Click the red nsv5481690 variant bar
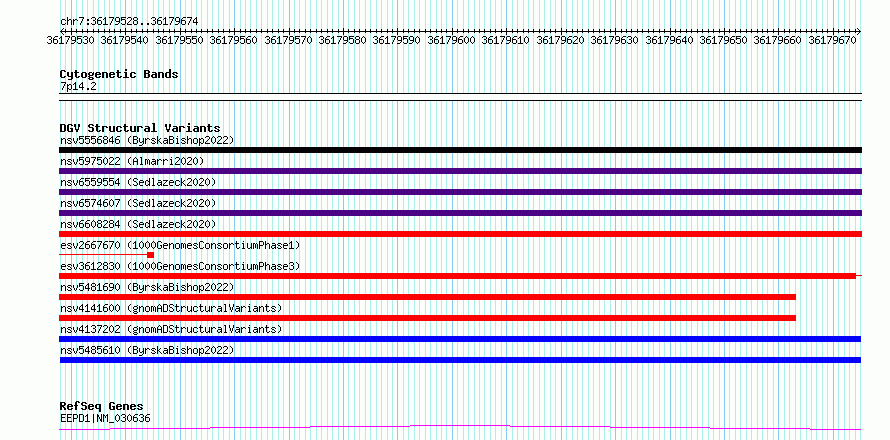 [427, 297]
